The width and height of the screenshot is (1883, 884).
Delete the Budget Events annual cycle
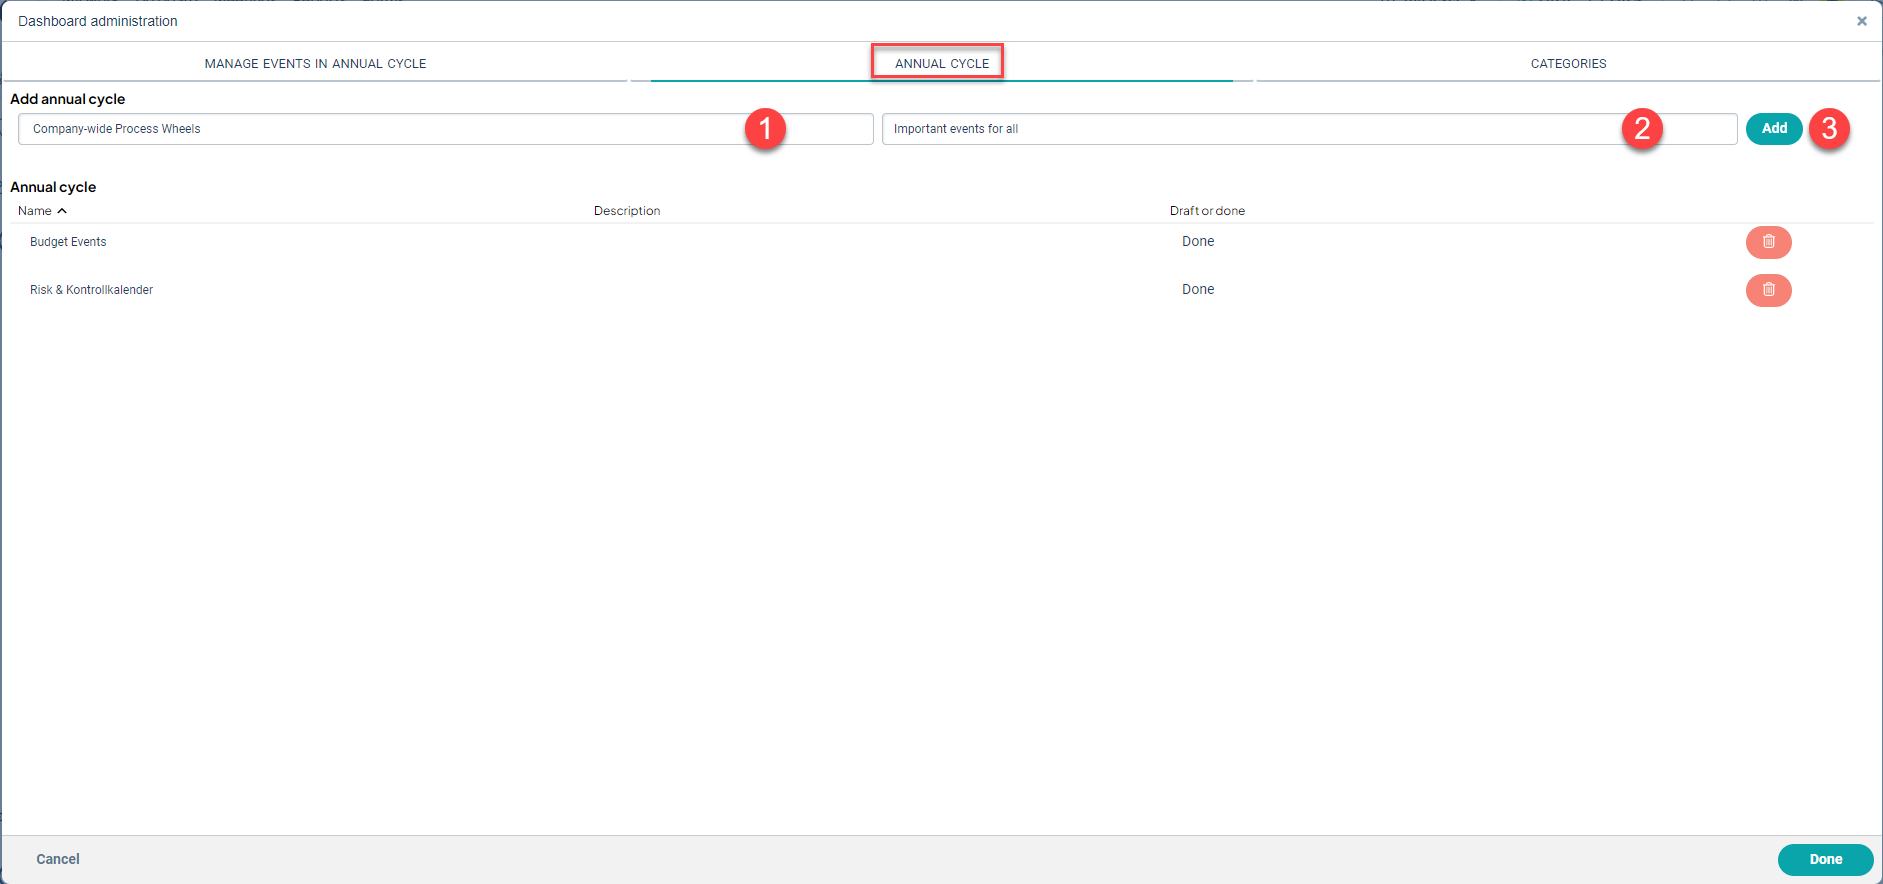coord(1768,242)
